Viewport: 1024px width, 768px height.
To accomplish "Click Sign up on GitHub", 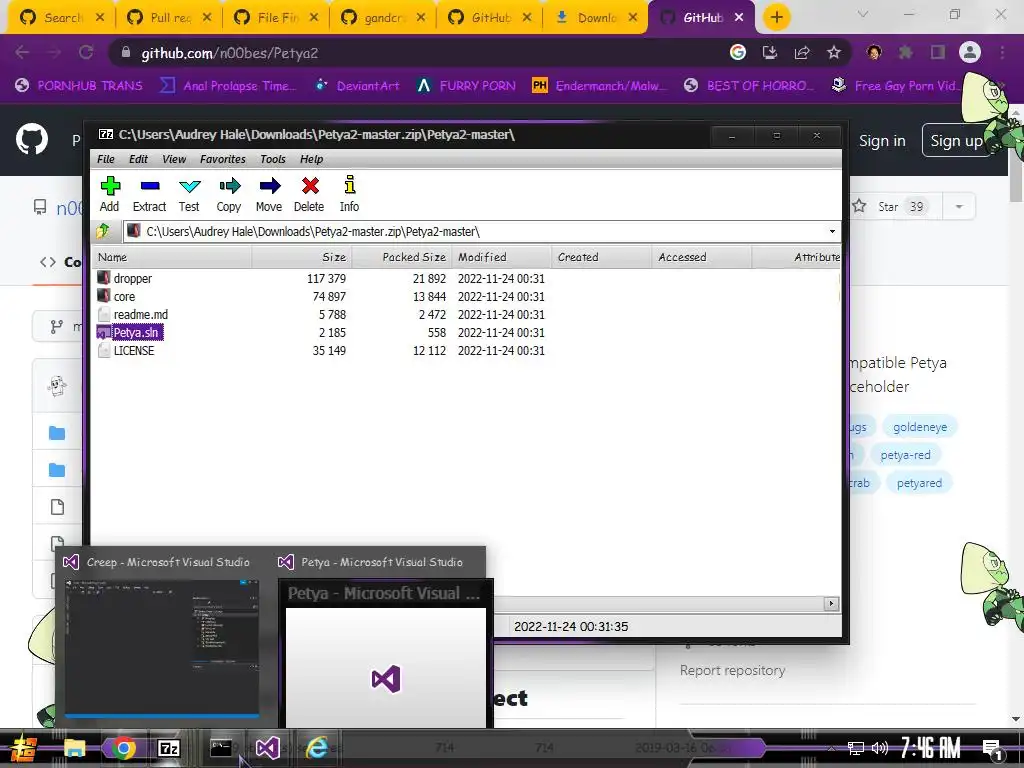I will [956, 140].
